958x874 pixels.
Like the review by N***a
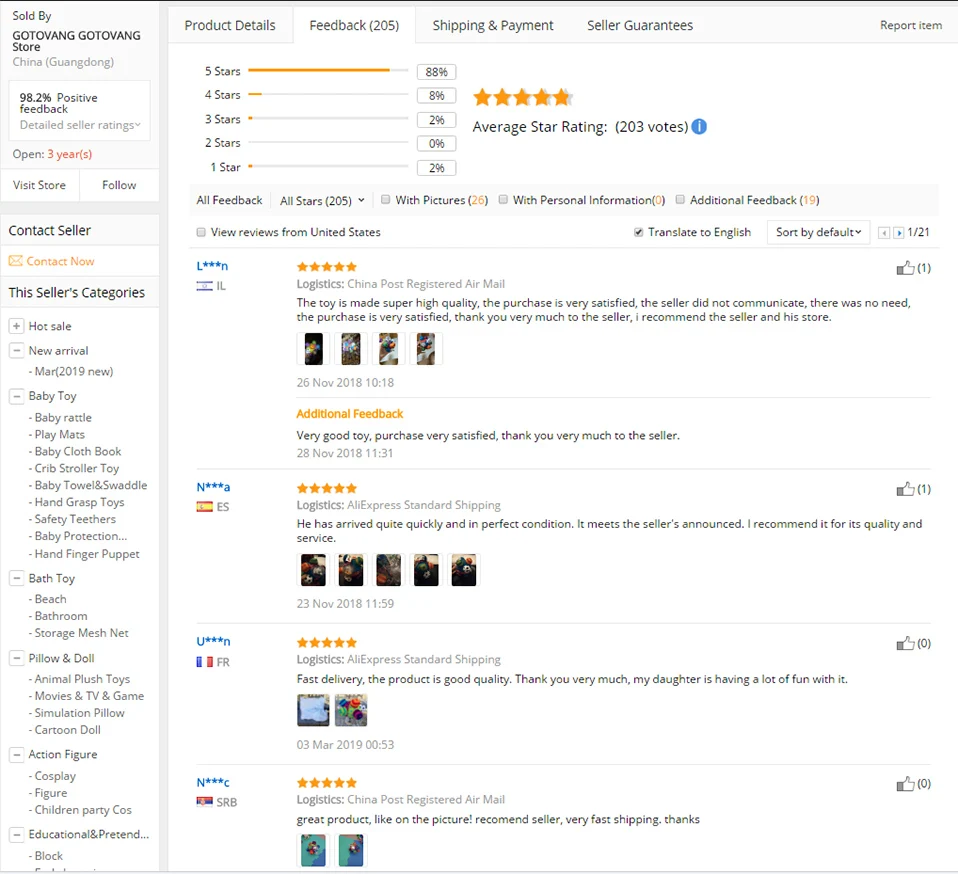905,489
